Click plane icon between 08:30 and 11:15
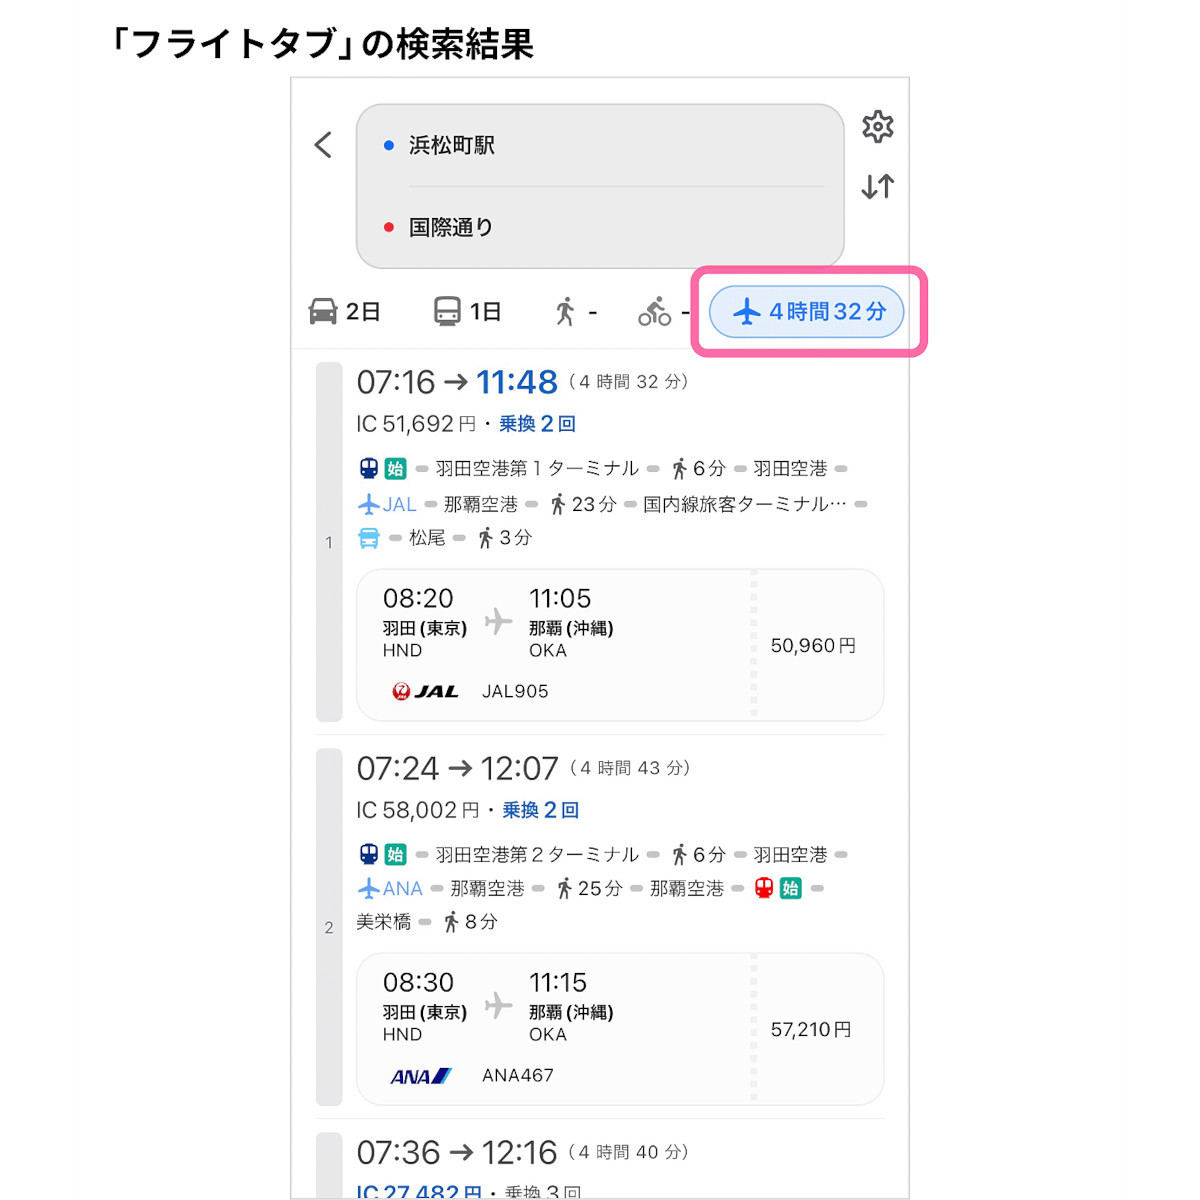 point(498,1005)
